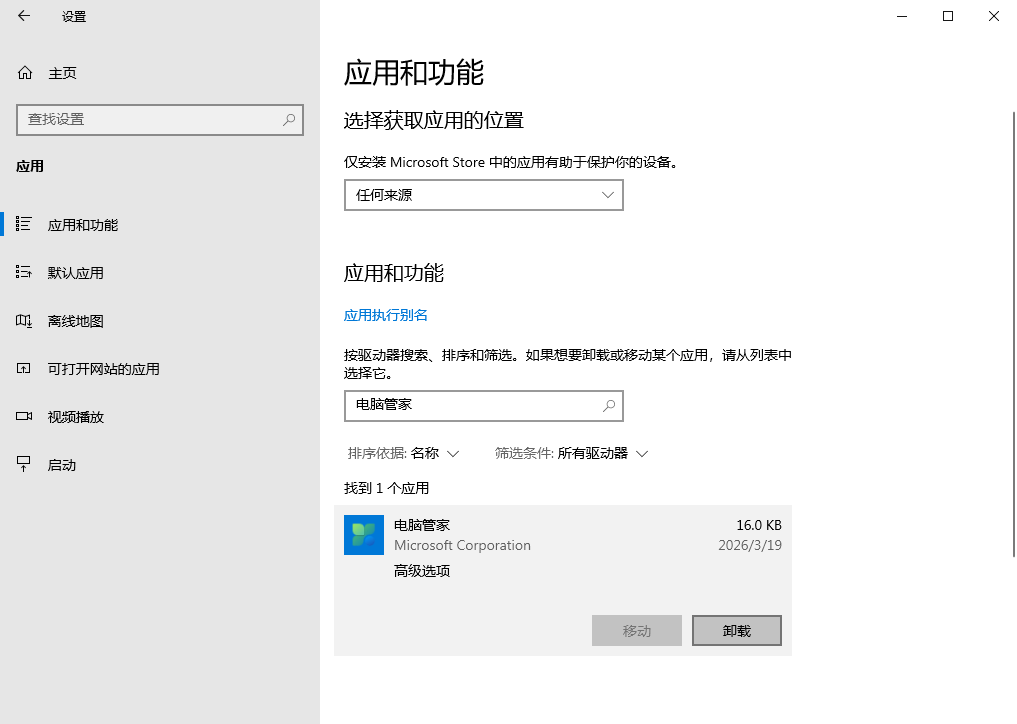1017x724 pixels.
Task: Click search icon in the app search box
Action: point(608,405)
